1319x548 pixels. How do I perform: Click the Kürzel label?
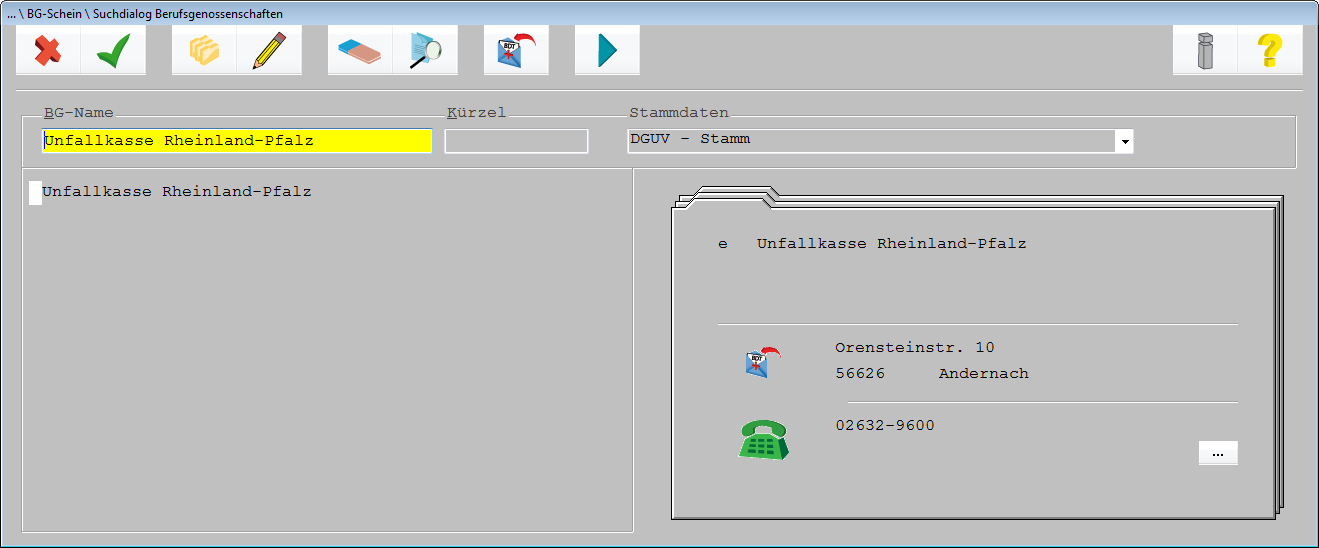tap(476, 113)
